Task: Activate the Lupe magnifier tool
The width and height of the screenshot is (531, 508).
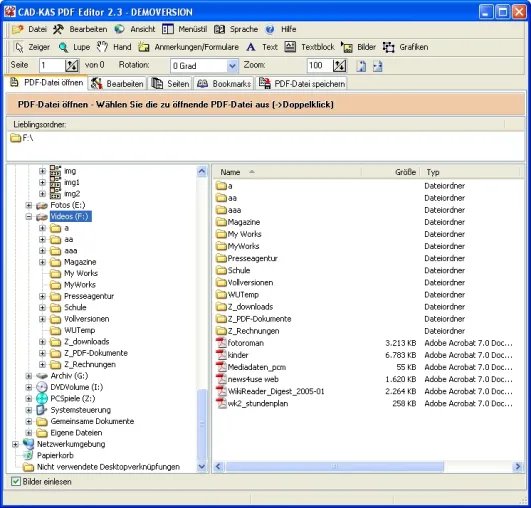Action: (74, 47)
